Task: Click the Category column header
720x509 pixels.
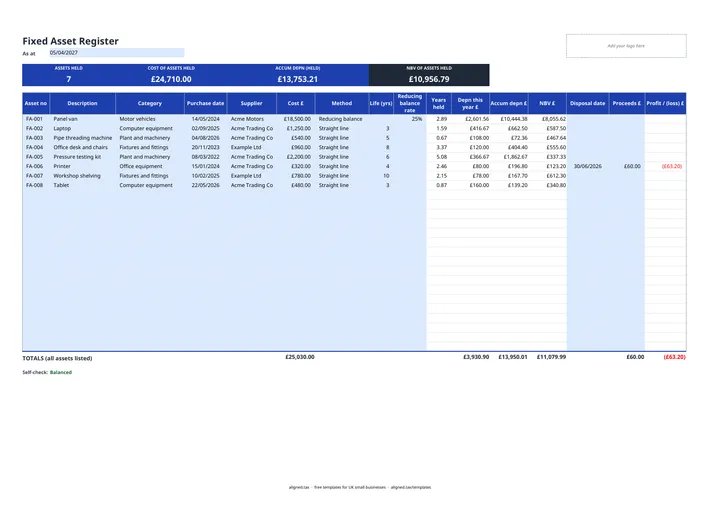Action: pos(150,103)
